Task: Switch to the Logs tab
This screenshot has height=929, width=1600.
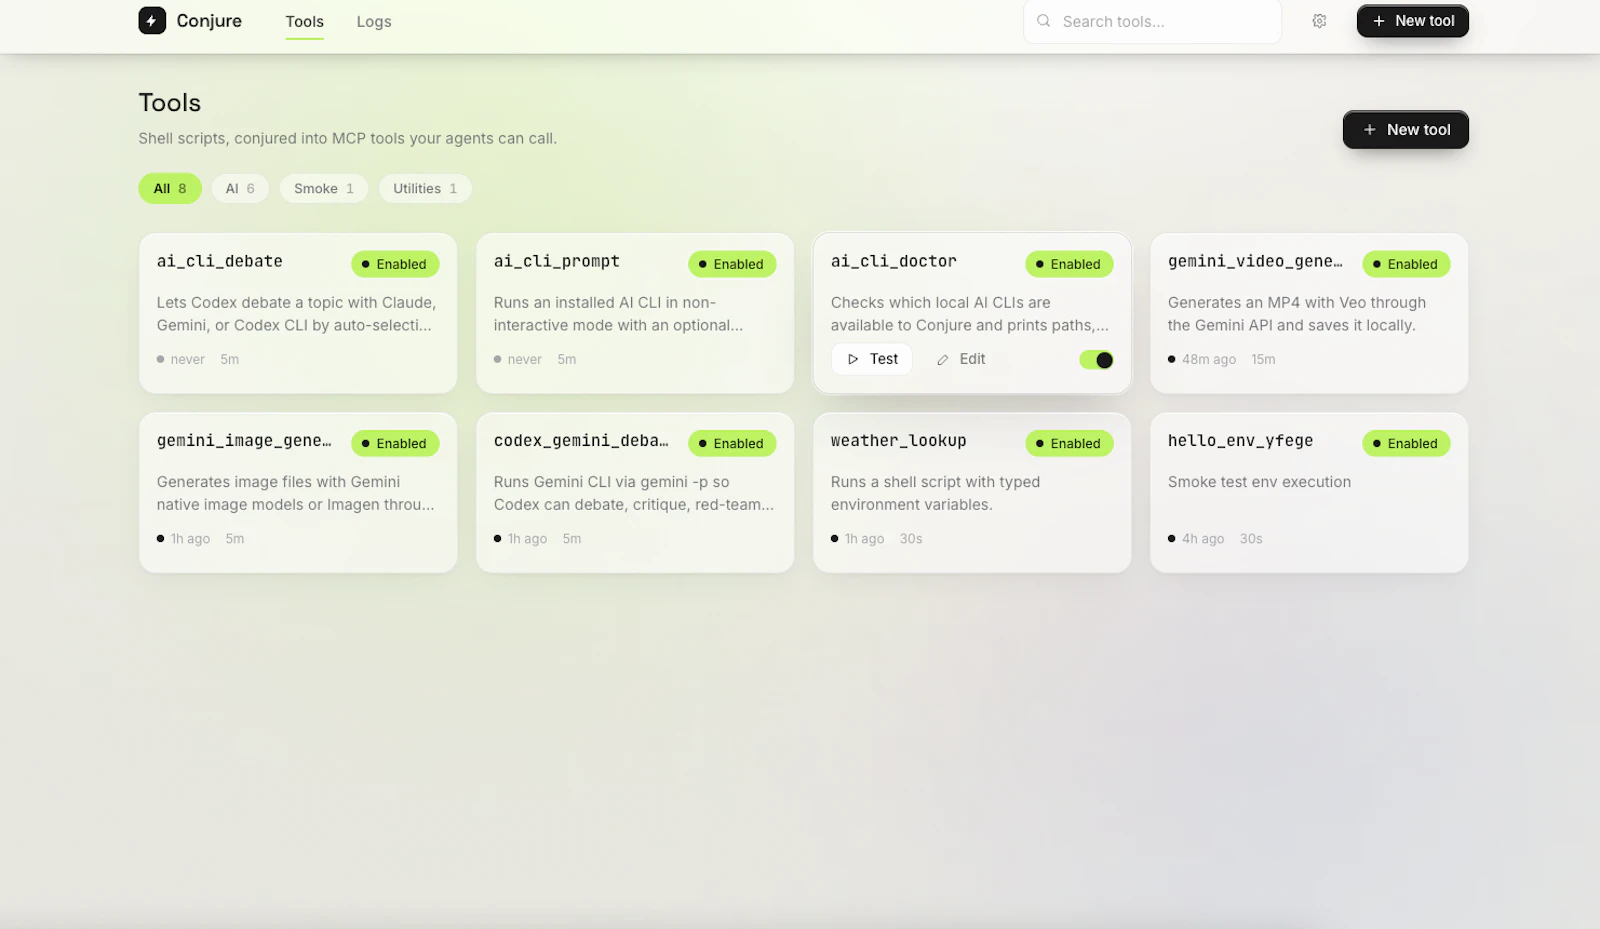Action: point(374,22)
